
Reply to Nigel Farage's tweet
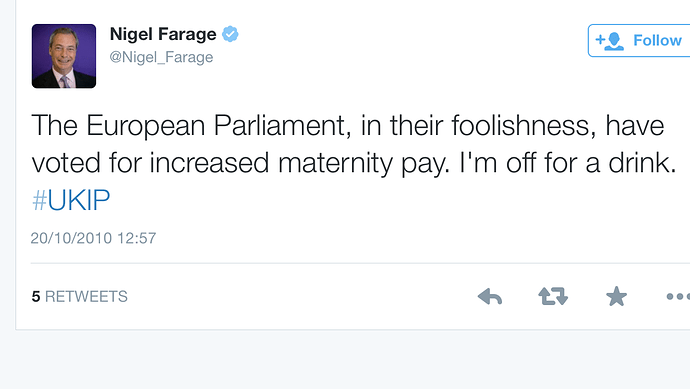click(490, 297)
